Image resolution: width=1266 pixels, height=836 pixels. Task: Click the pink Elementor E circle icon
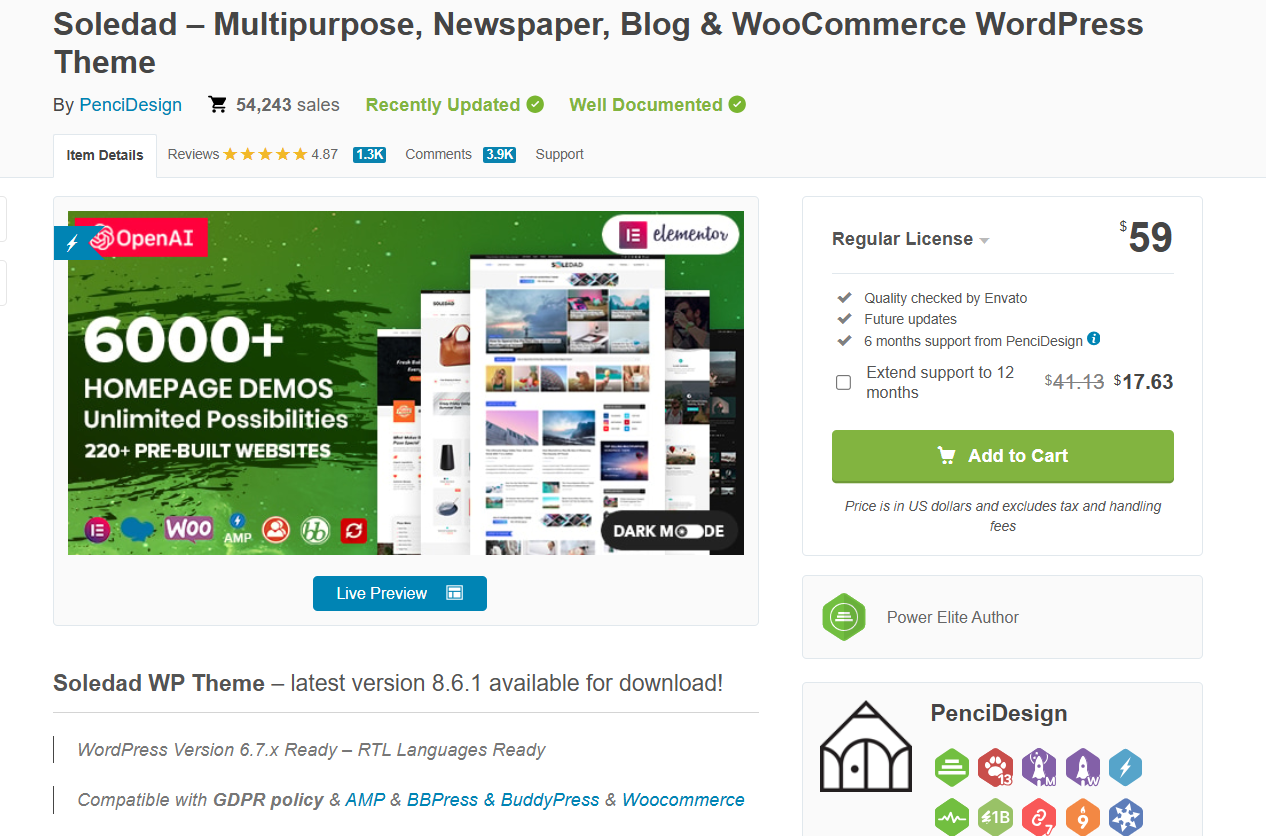(x=98, y=530)
